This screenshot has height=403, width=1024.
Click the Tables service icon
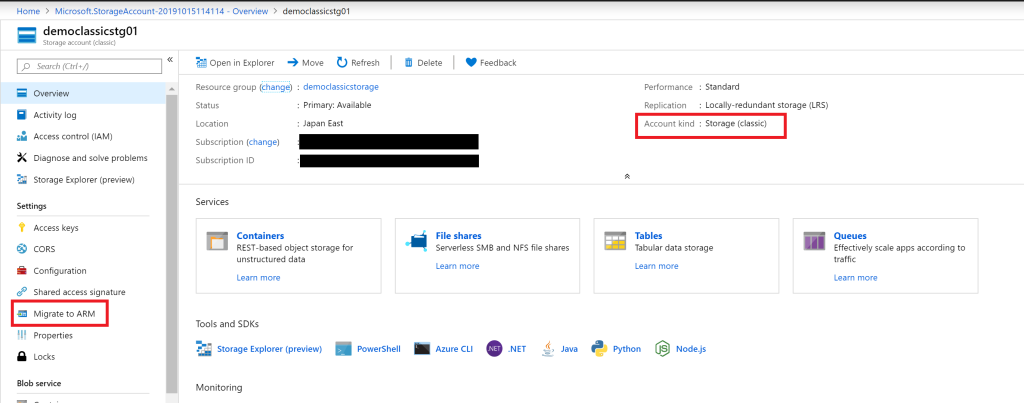615,241
